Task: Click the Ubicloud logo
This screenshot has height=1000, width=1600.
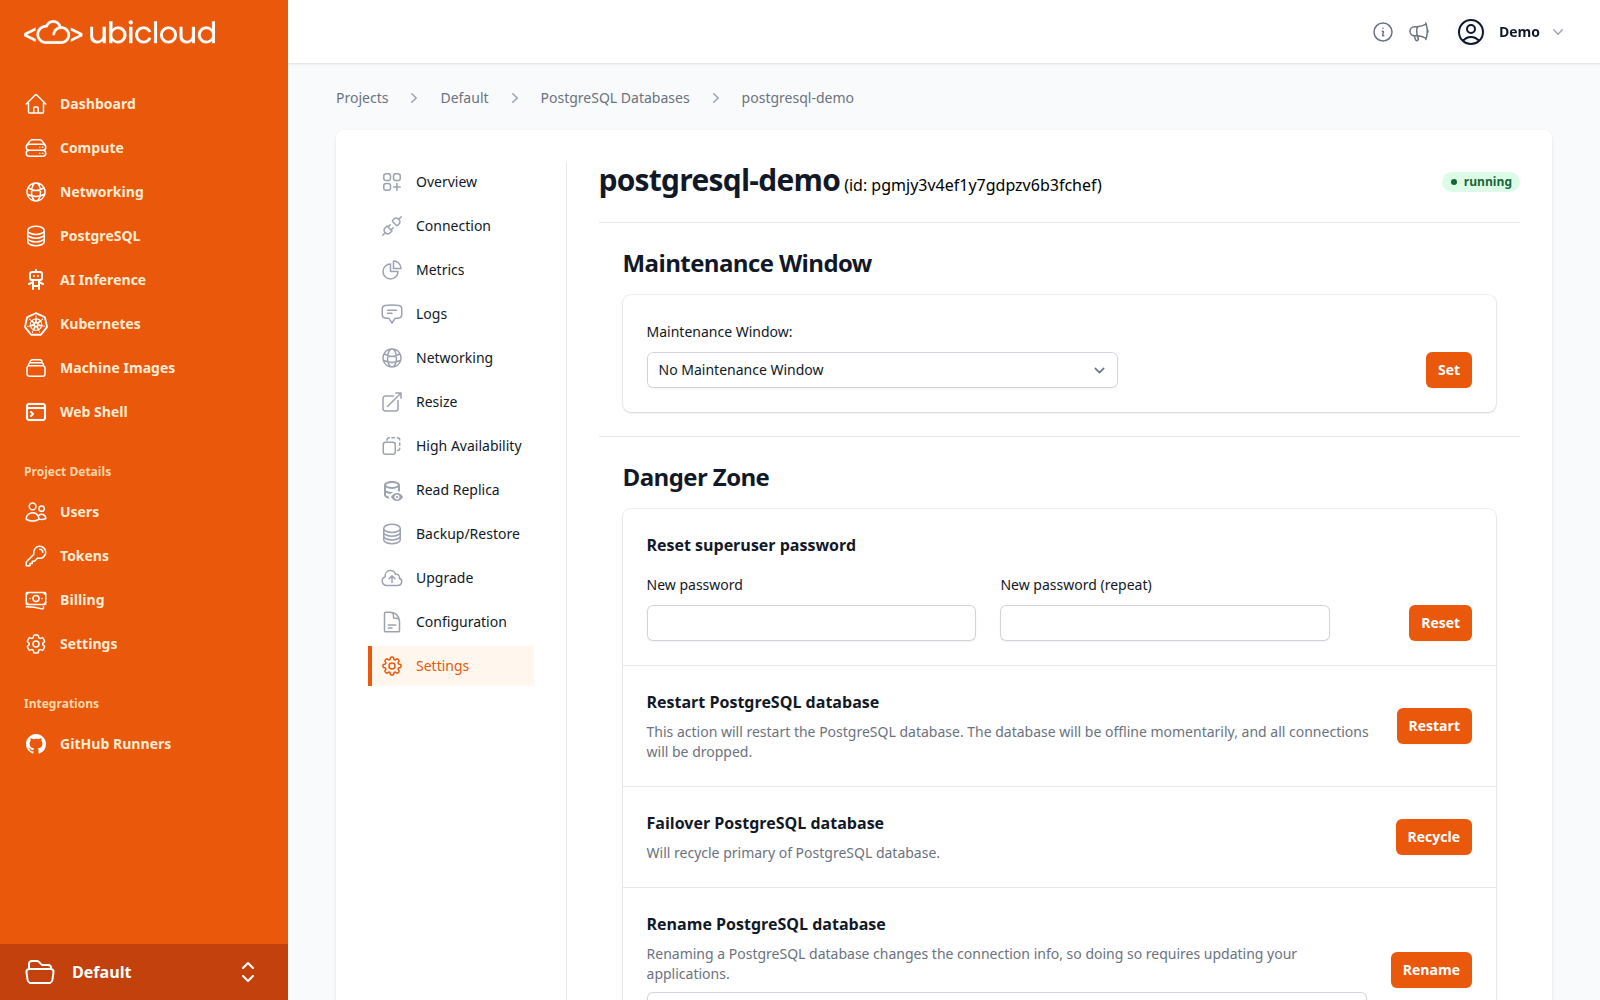Action: coord(120,33)
